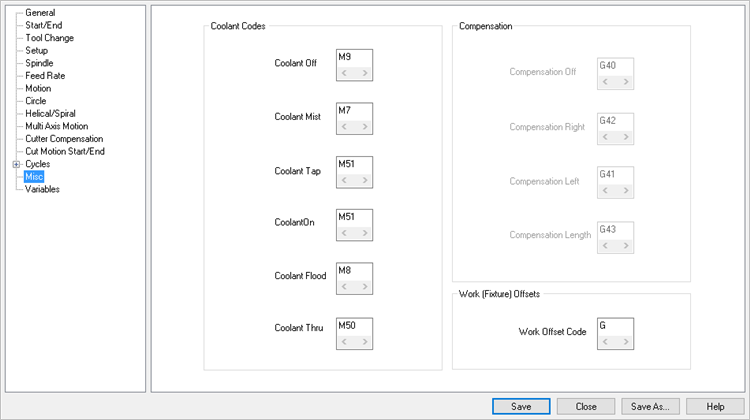The width and height of the screenshot is (750, 420).
Task: Open Helical/Spiral settings
Action: [x=50, y=113]
